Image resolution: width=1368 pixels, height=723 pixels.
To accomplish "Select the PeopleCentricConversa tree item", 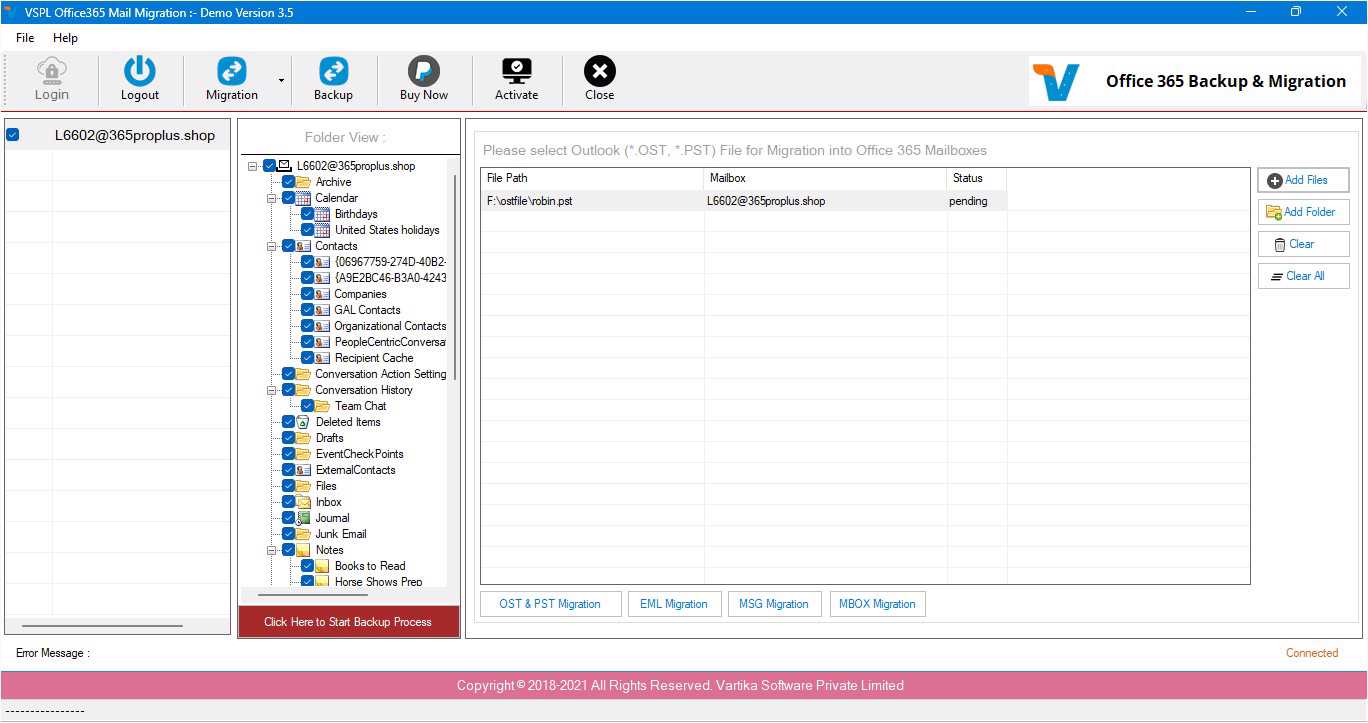I will 390,342.
